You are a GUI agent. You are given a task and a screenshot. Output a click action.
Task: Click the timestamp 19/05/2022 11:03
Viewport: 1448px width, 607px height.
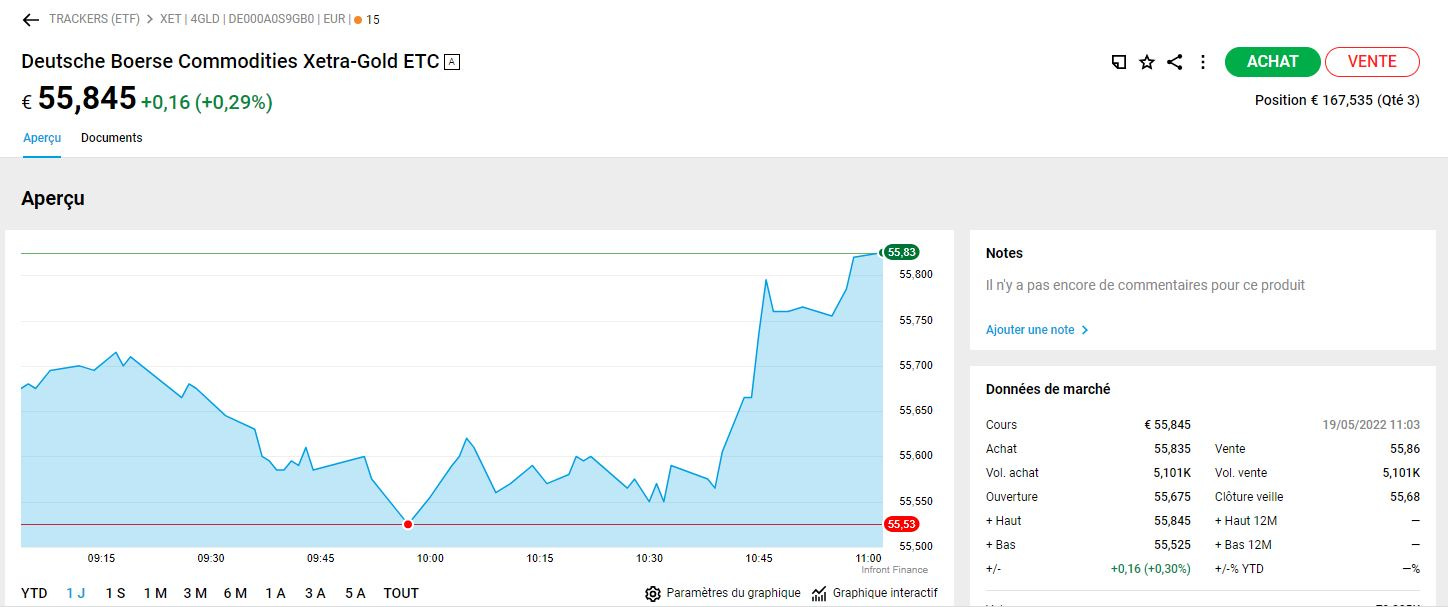(x=1371, y=425)
